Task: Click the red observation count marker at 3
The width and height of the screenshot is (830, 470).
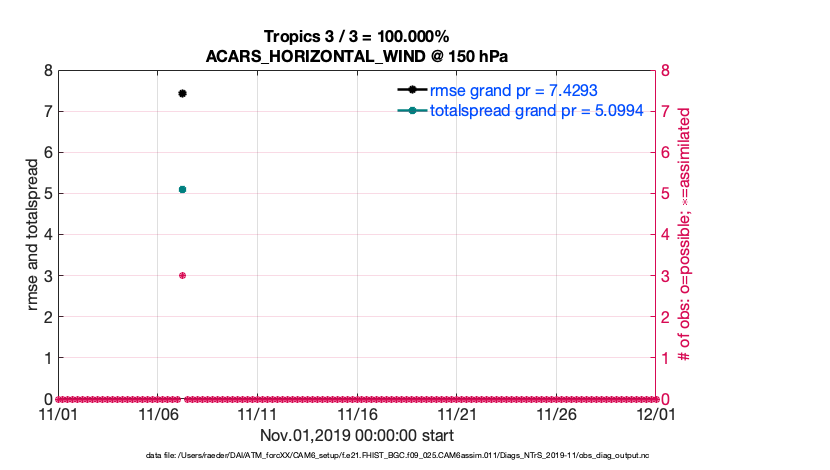Action: [x=182, y=275]
